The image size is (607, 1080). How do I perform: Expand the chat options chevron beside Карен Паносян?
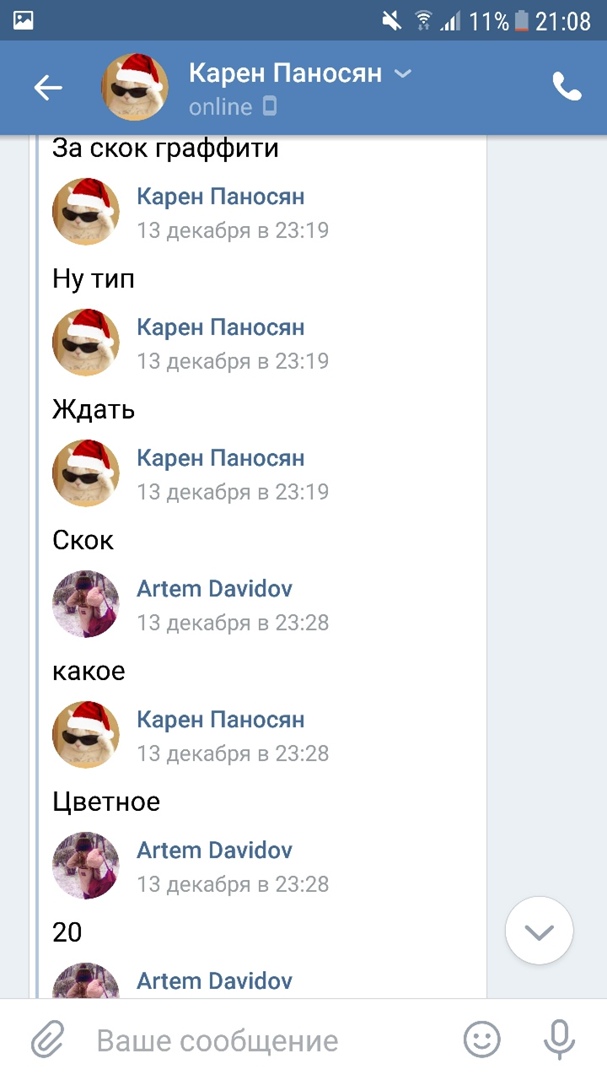[403, 73]
